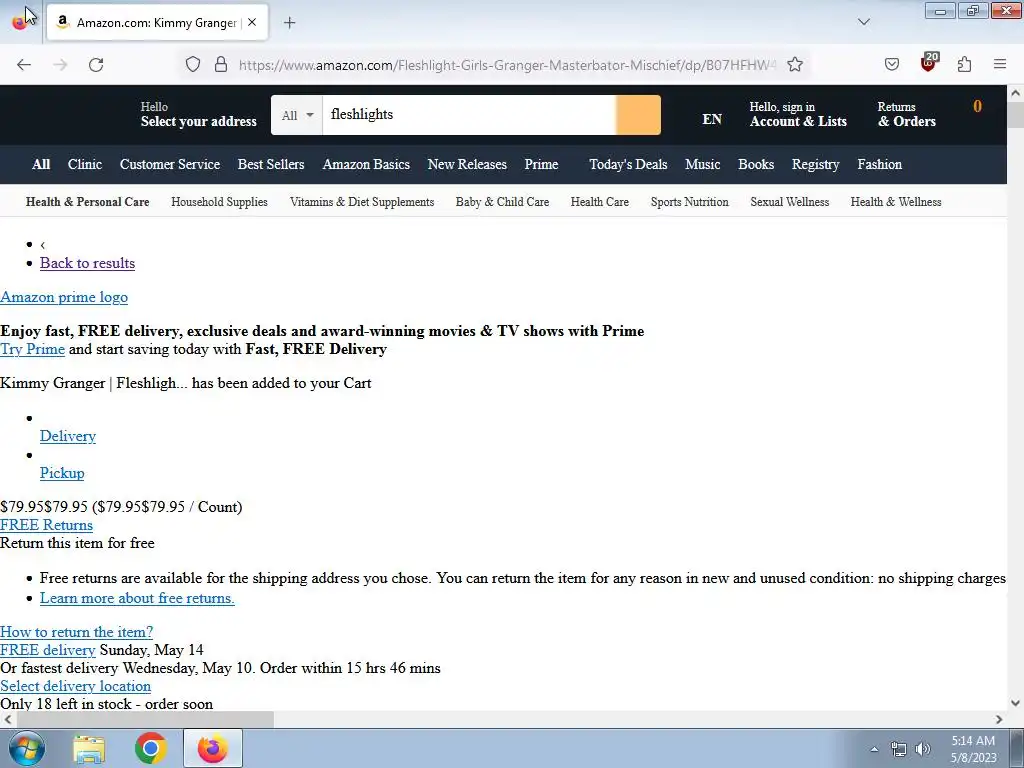Select the Sexual Wellness subnav
Screen dimensions: 1024x768
pyautogui.click(x=790, y=202)
